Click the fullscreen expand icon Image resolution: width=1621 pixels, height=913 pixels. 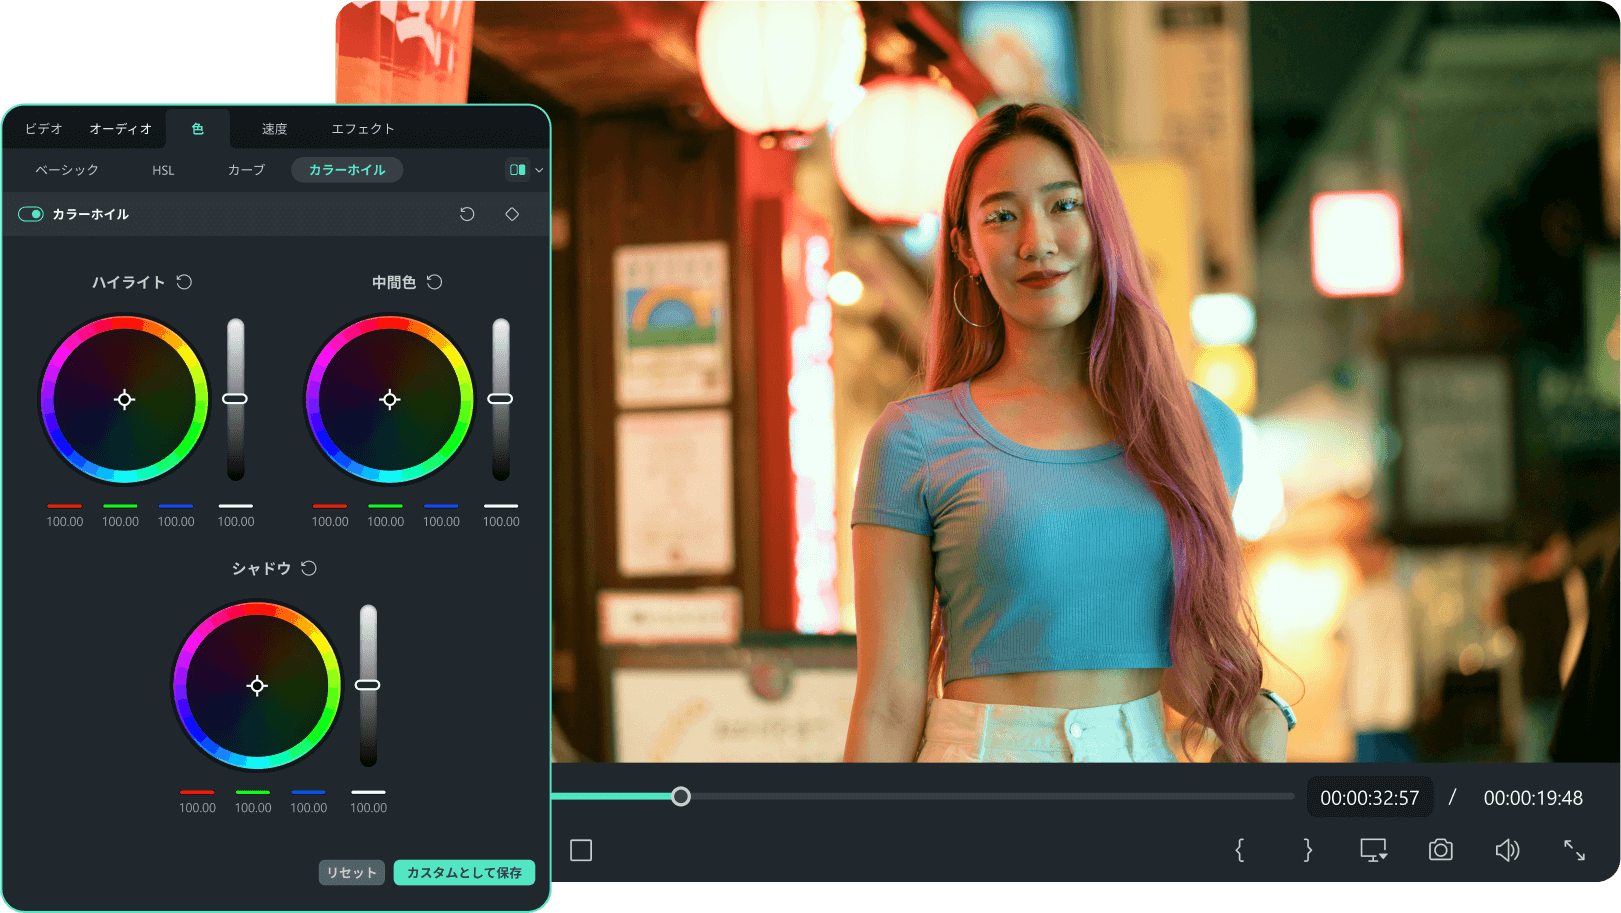pos(1575,850)
